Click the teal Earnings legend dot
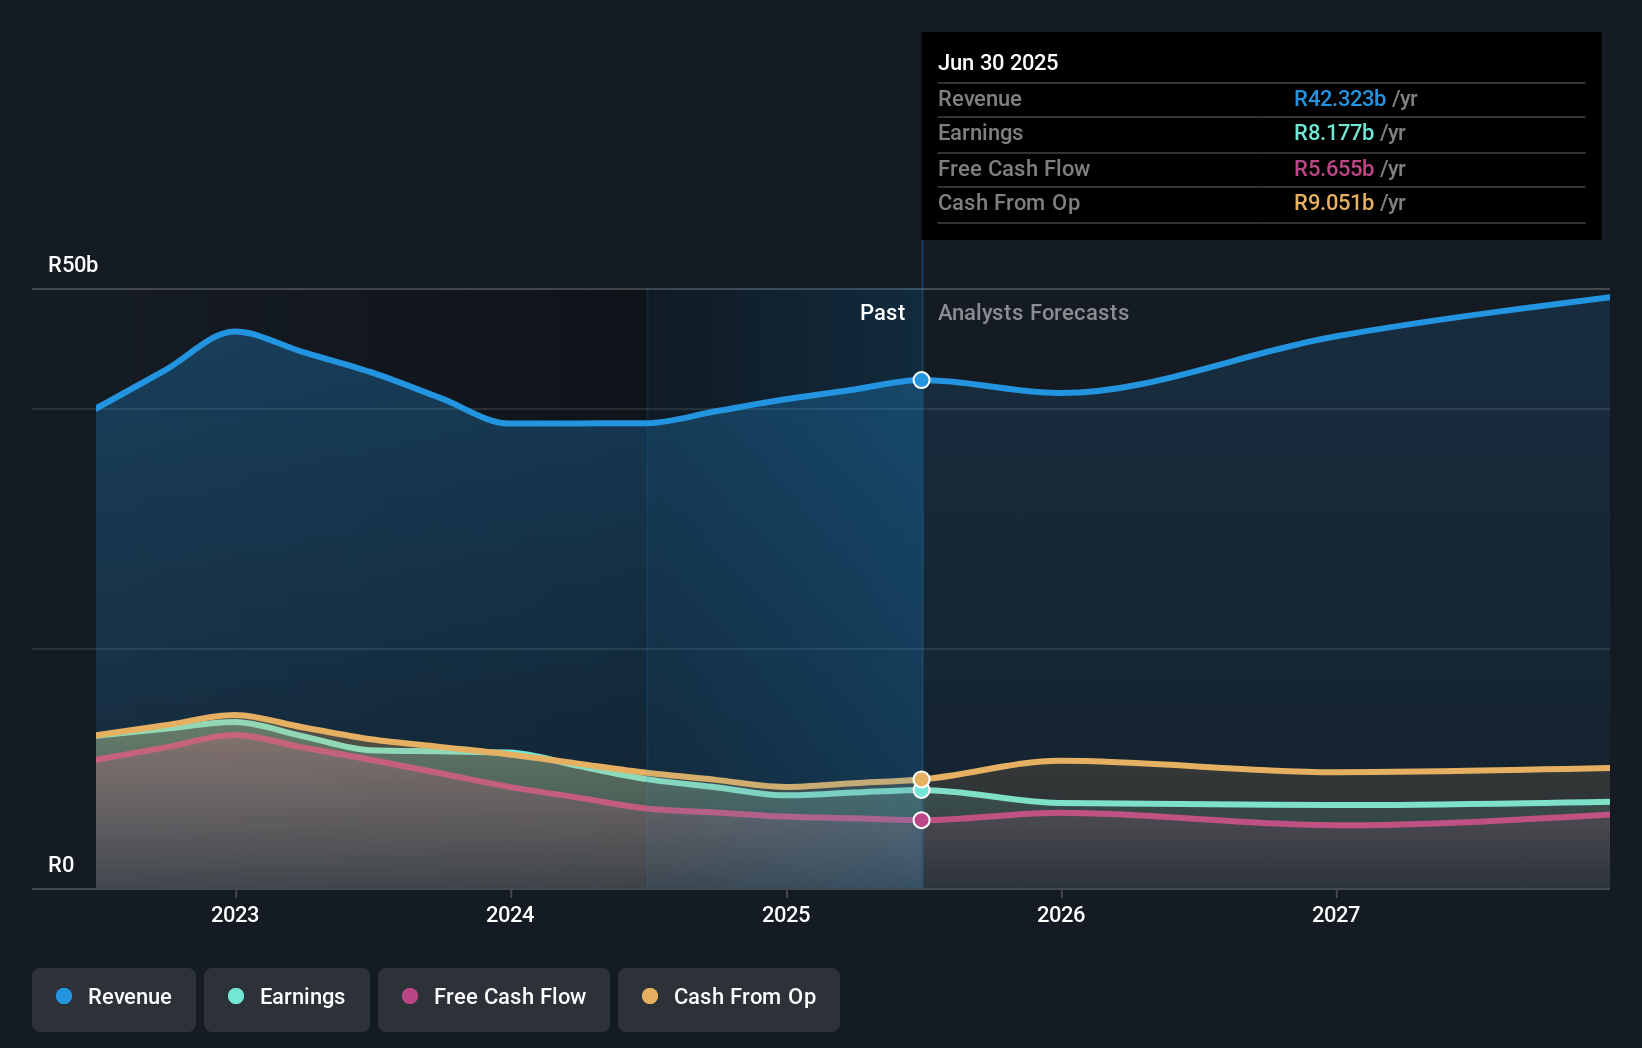Viewport: 1642px width, 1048px height. point(236,997)
